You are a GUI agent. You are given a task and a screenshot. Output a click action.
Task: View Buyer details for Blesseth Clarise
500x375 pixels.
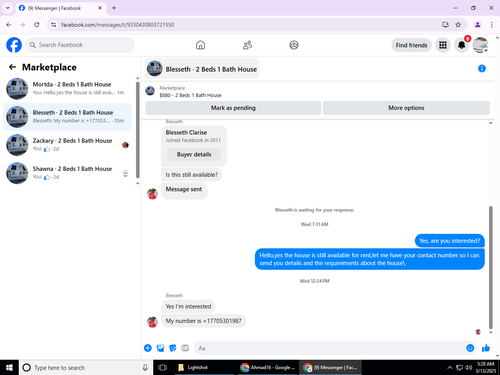pyautogui.click(x=194, y=154)
